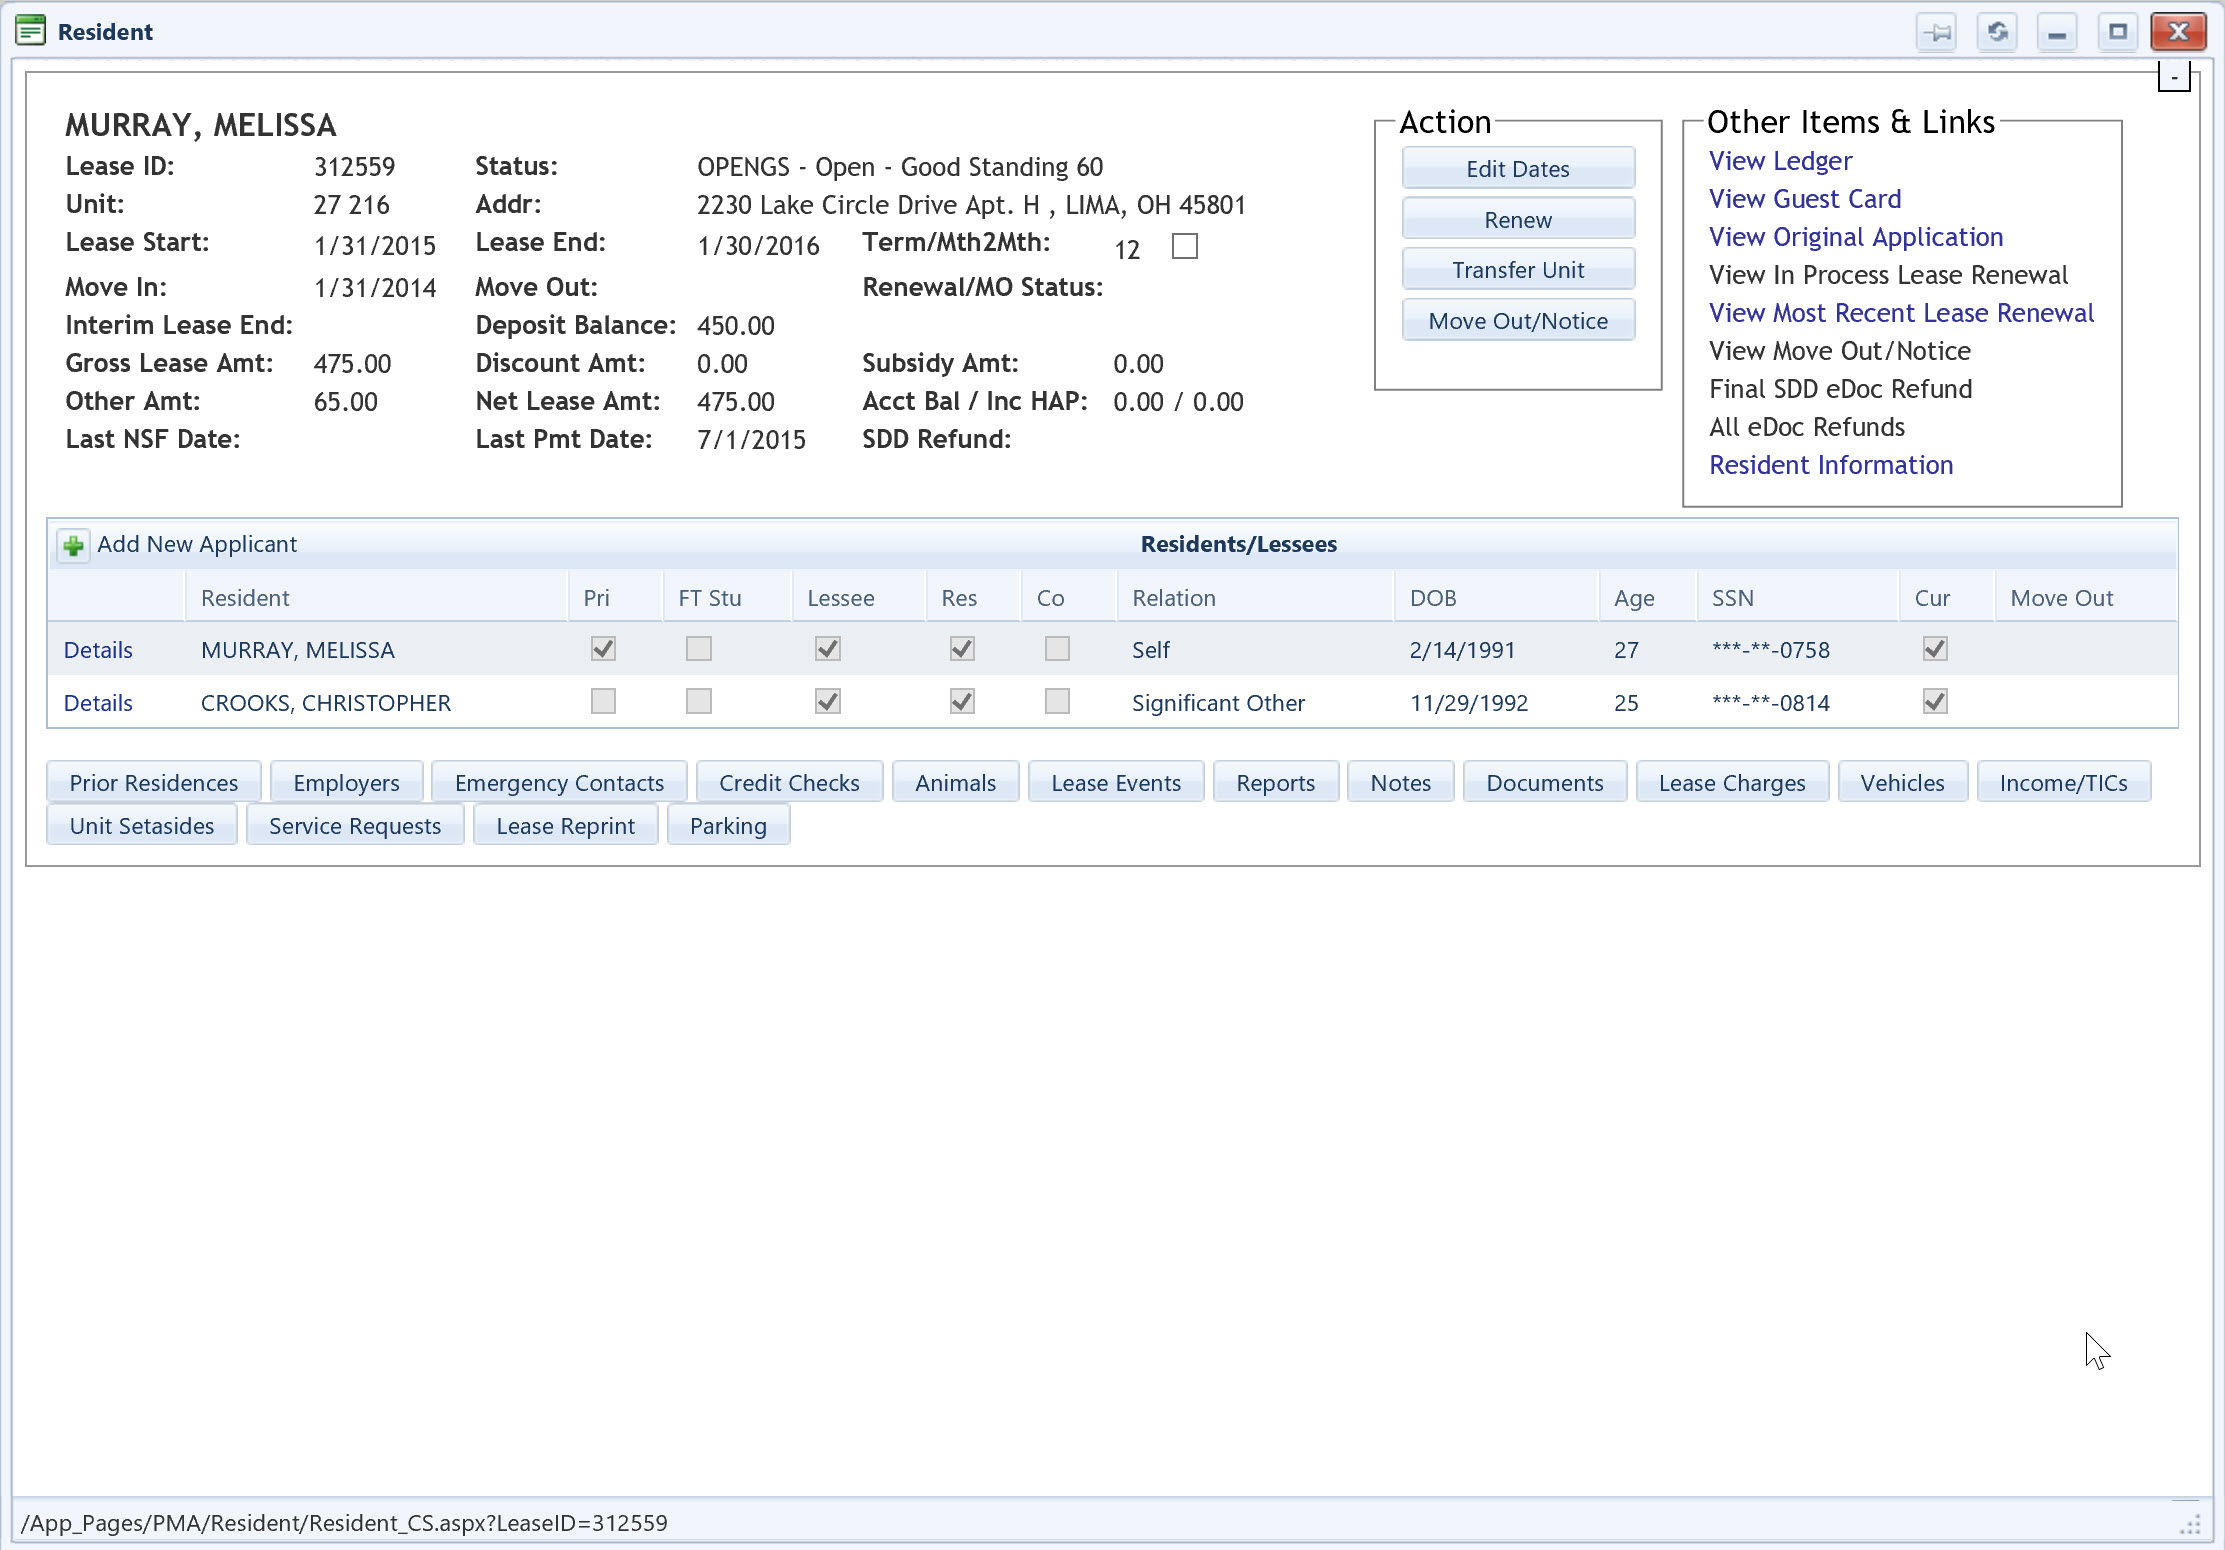The image size is (2225, 1550).
Task: Toggle Co checkbox for Crooks, Christopher
Action: 1057,702
